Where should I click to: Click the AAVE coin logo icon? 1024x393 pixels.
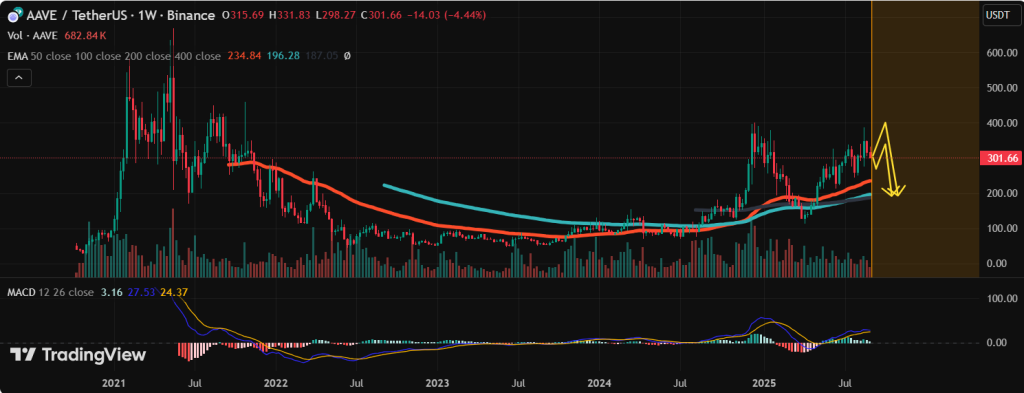pos(14,15)
